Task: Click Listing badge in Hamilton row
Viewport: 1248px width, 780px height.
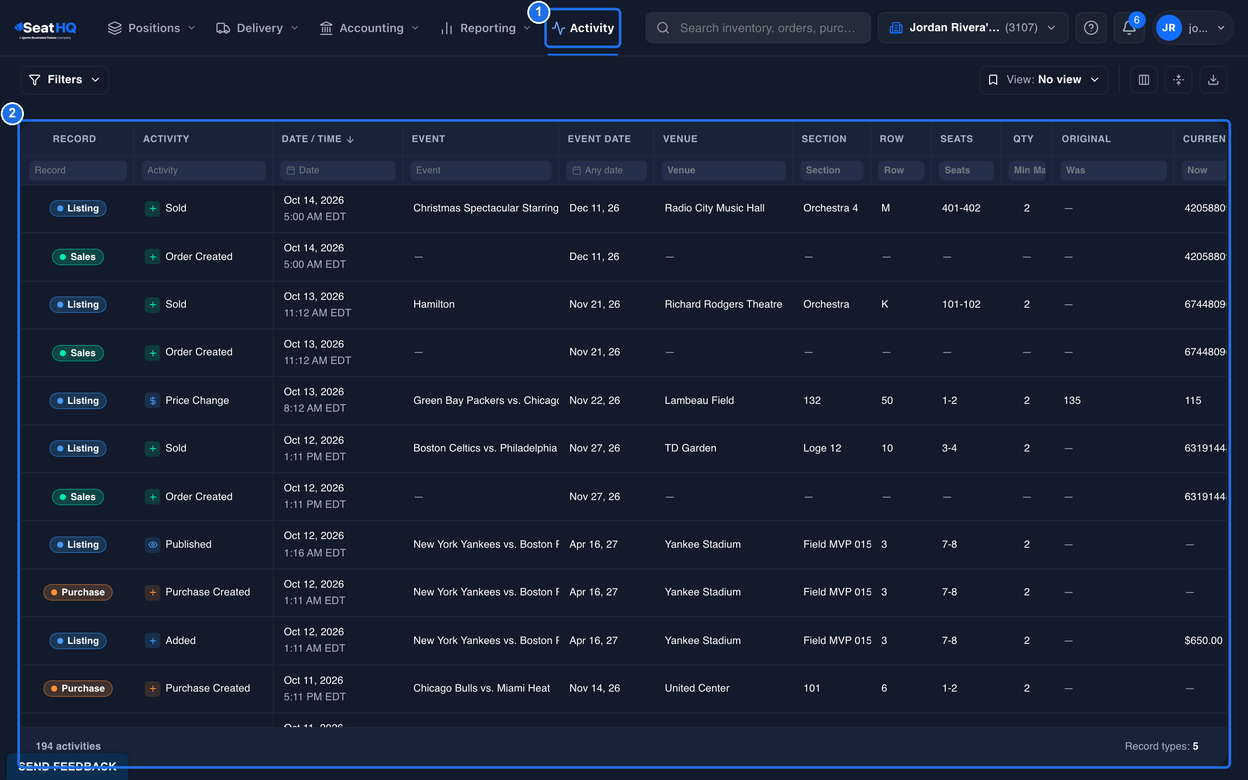Action: click(78, 305)
